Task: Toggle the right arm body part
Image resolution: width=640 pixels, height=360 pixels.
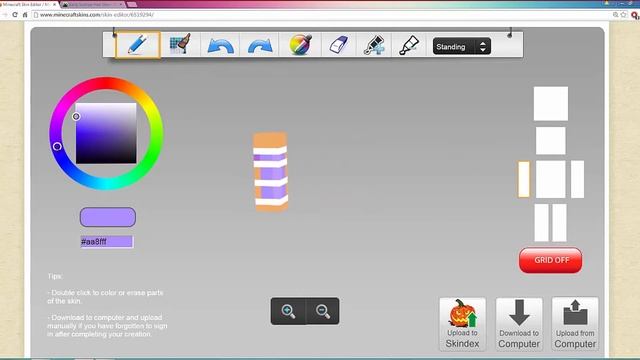Action: 578,179
